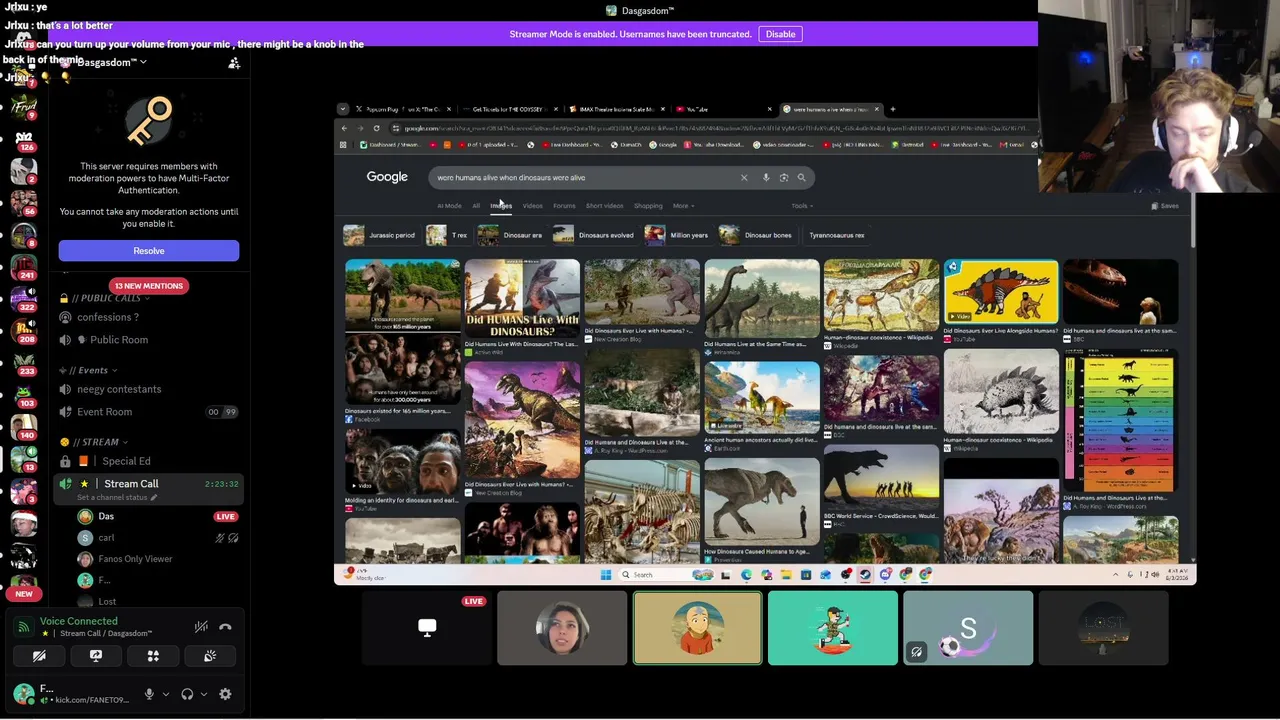The height and width of the screenshot is (720, 1280).
Task: Open the live screen share tile
Action: 427,628
